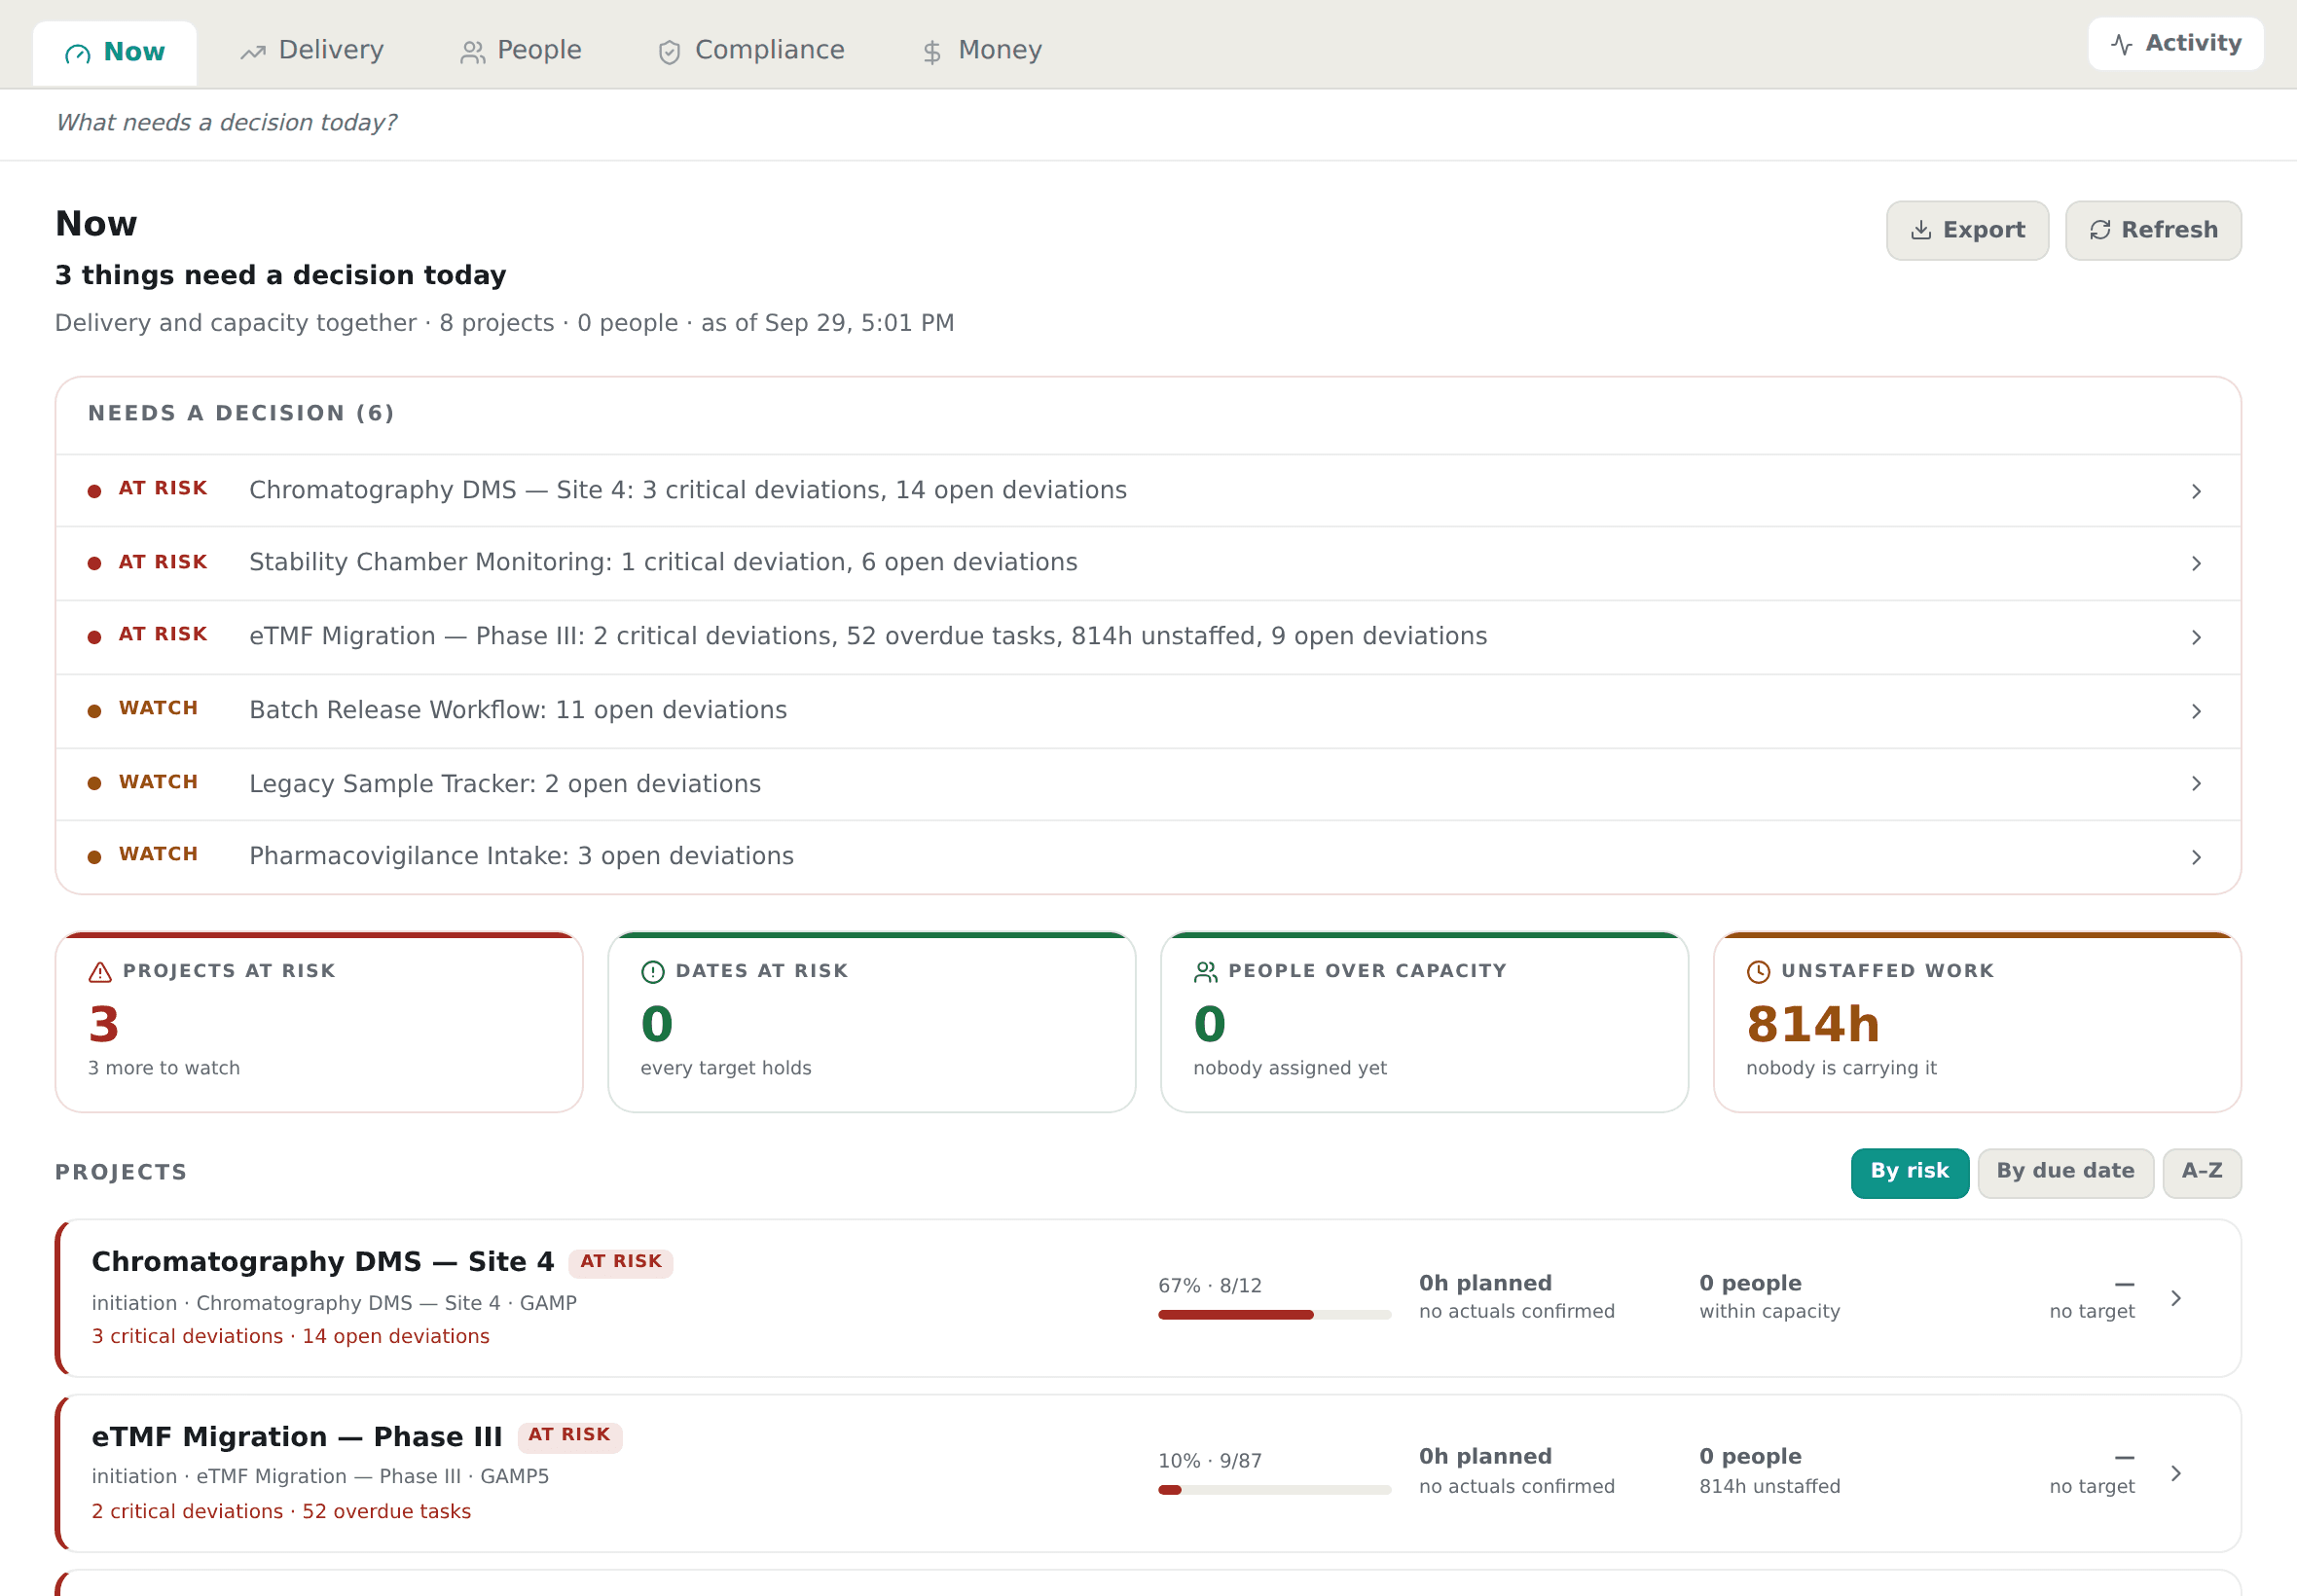Open the Money tab
Screen dimensions: 2297x1596
[982, 50]
